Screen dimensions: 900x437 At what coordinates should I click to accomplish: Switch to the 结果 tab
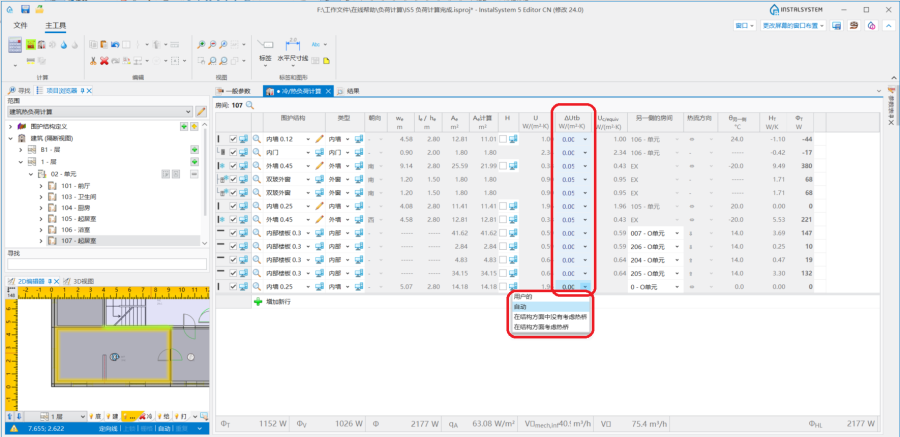[x=352, y=91]
